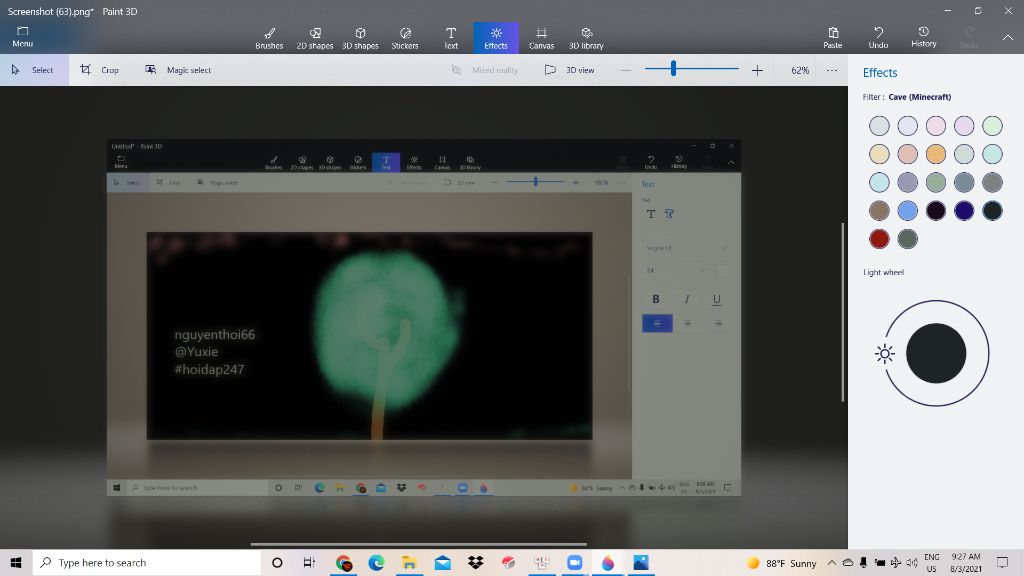Open the Photos app from taskbar
This screenshot has width=1024, height=576.
(641, 562)
